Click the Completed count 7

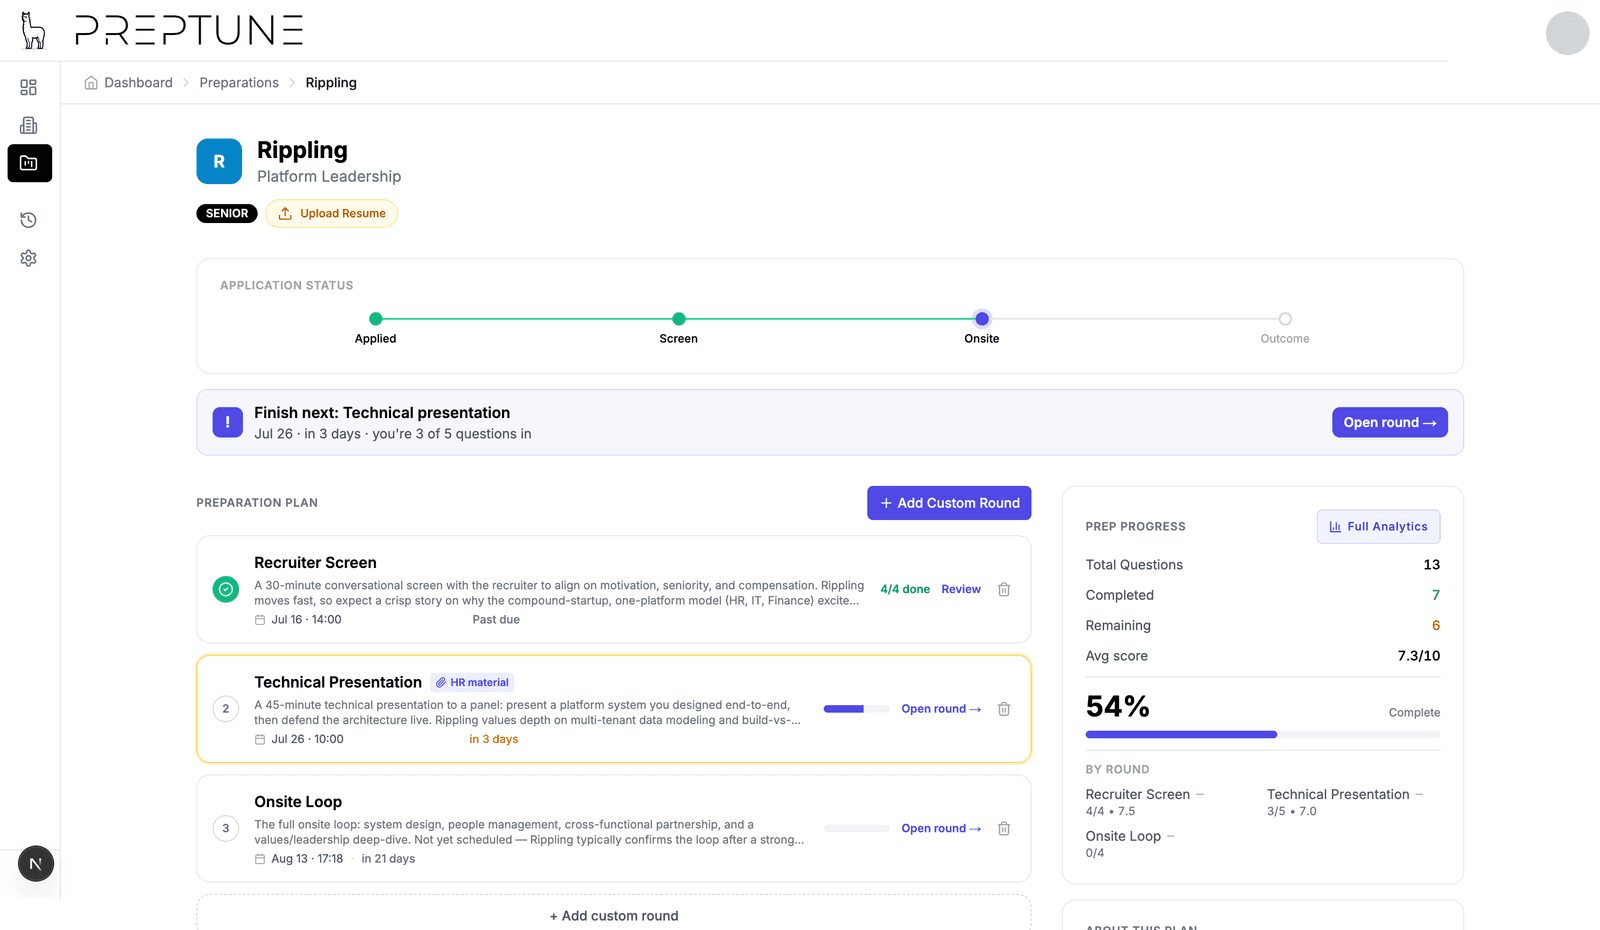click(x=1436, y=595)
